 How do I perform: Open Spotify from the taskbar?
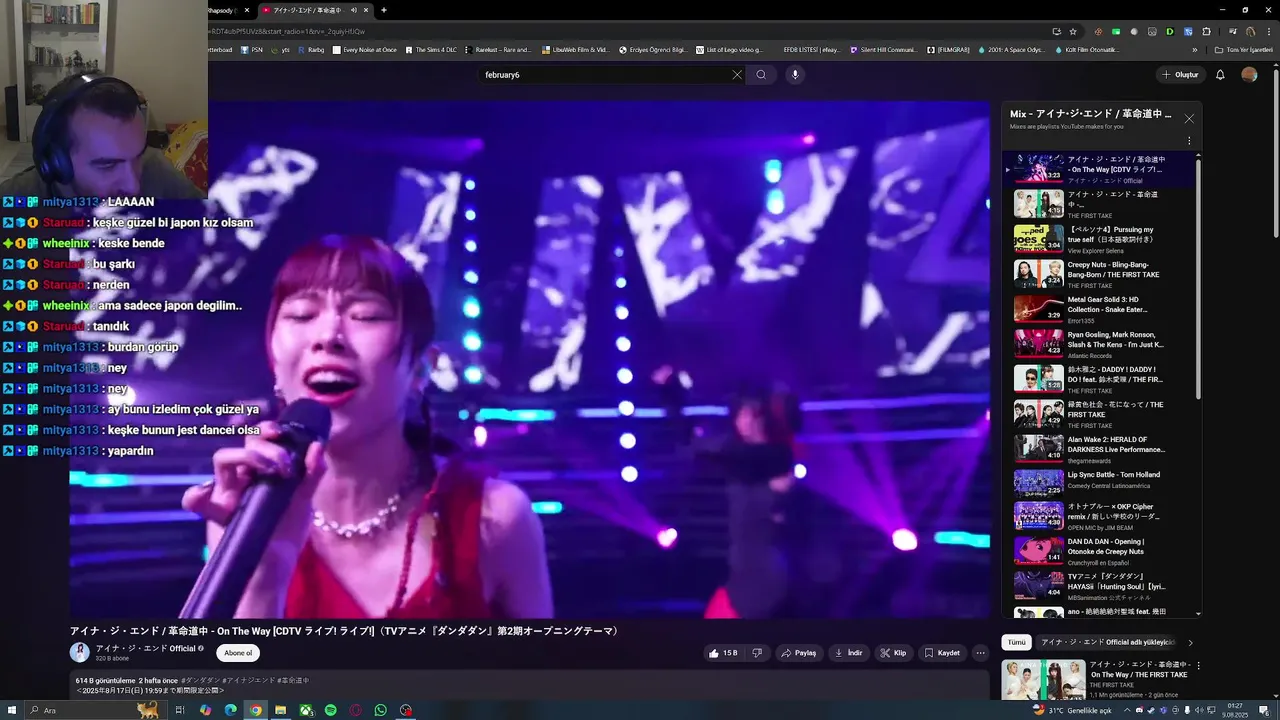coord(331,710)
